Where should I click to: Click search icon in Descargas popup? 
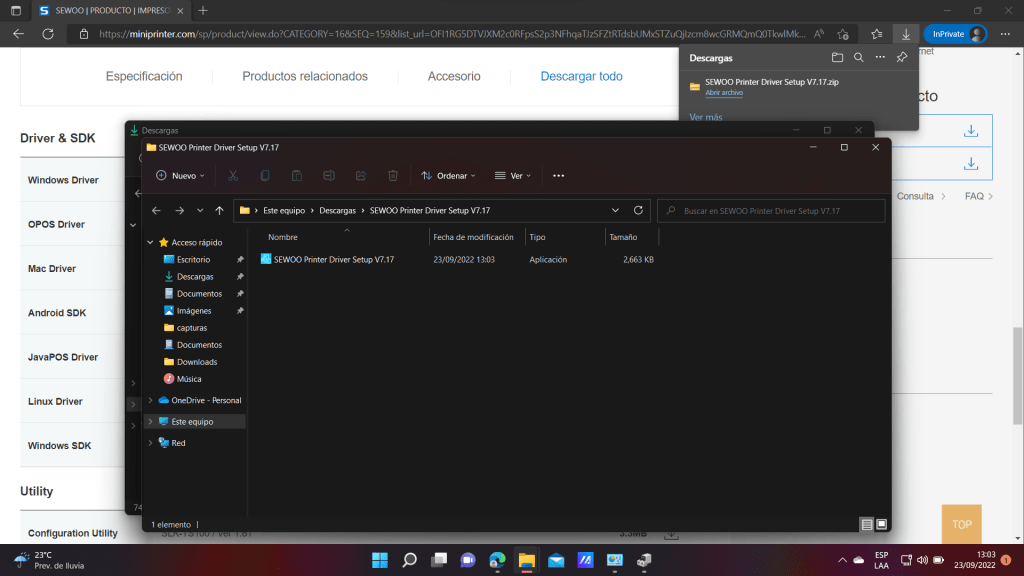(x=858, y=58)
